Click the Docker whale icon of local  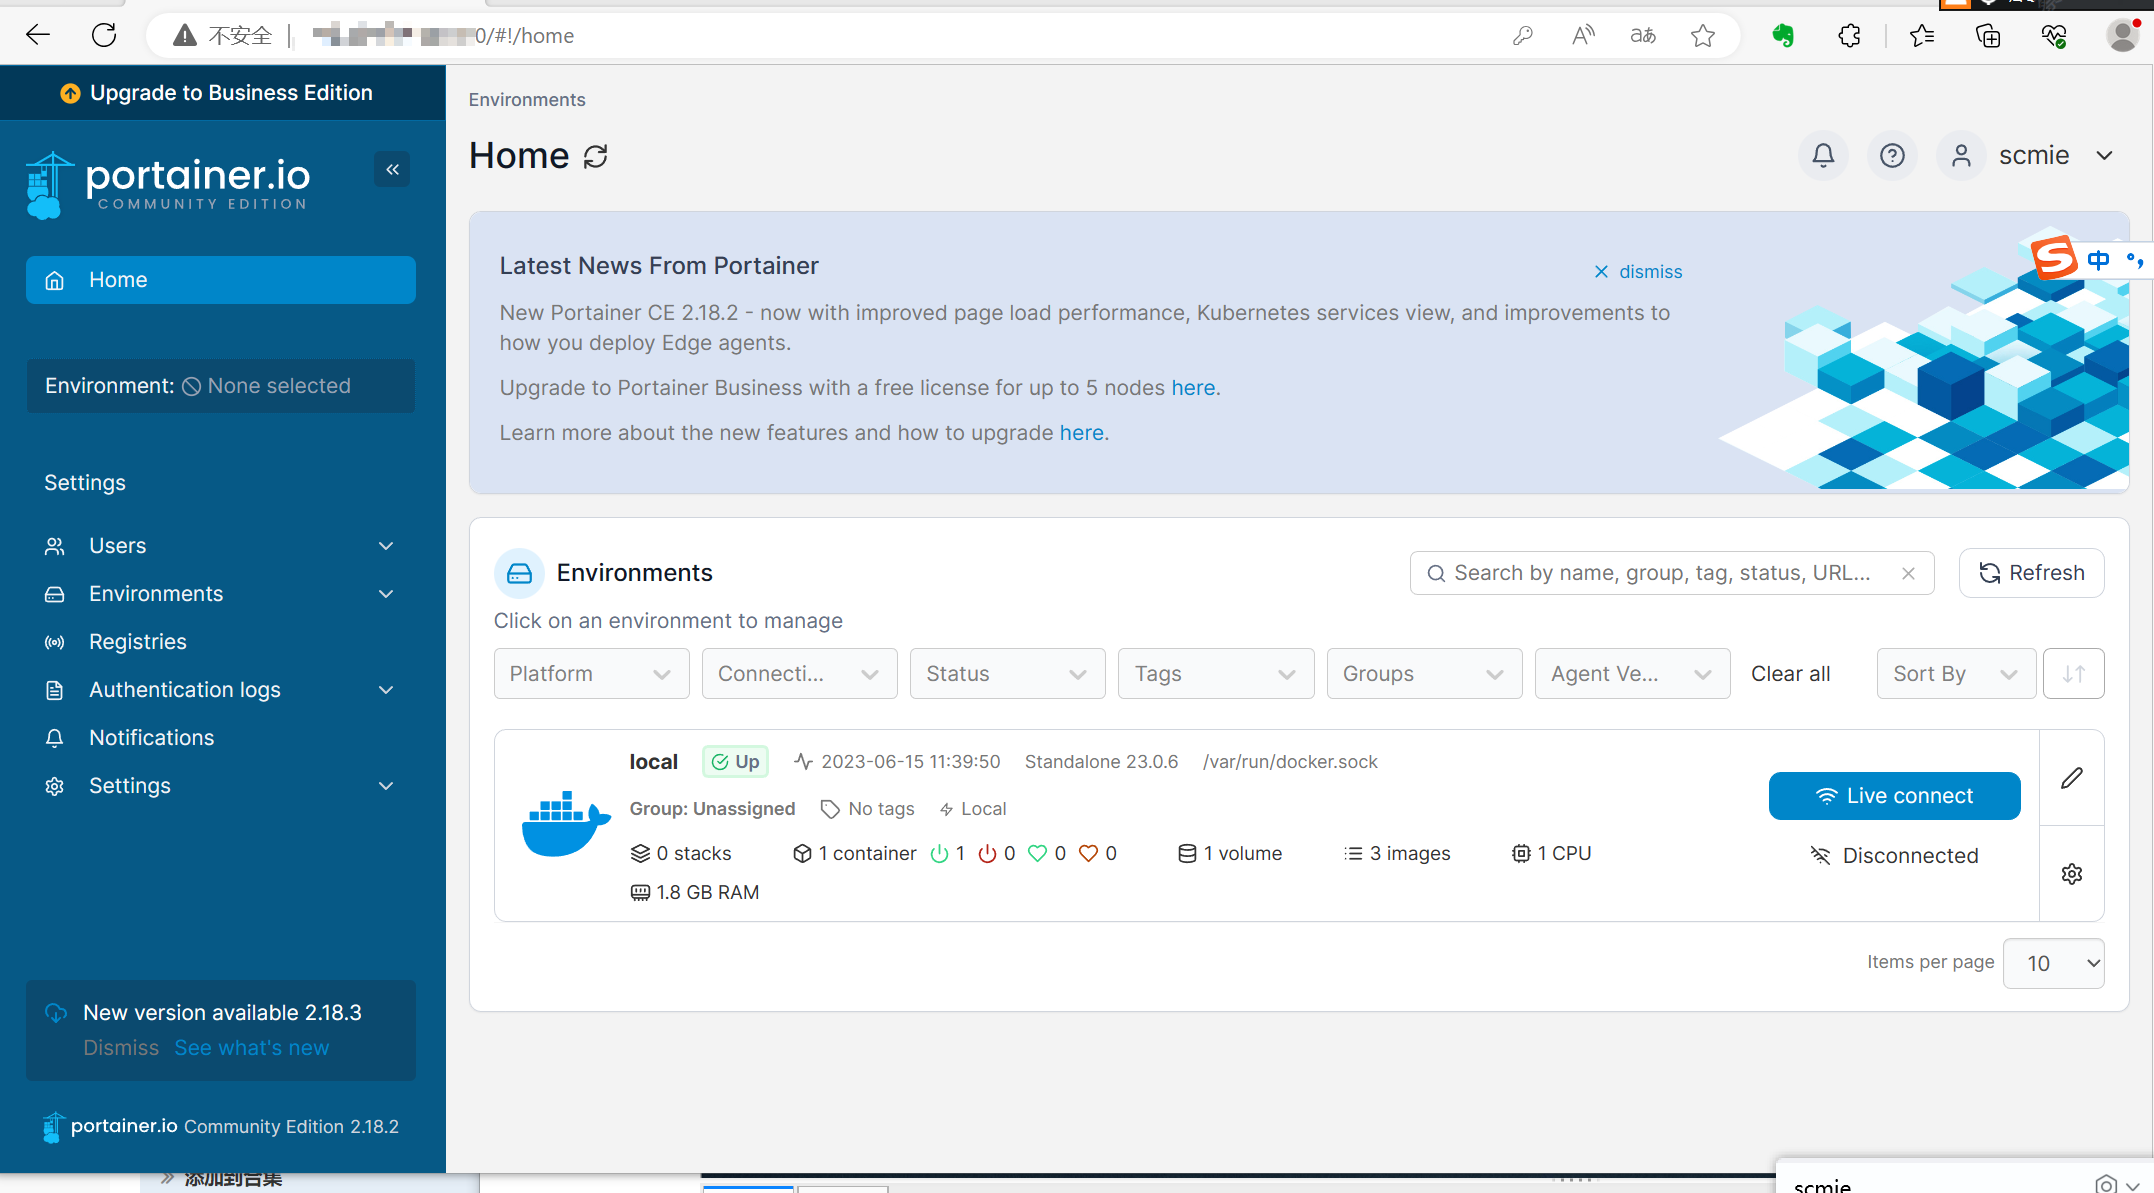(566, 824)
